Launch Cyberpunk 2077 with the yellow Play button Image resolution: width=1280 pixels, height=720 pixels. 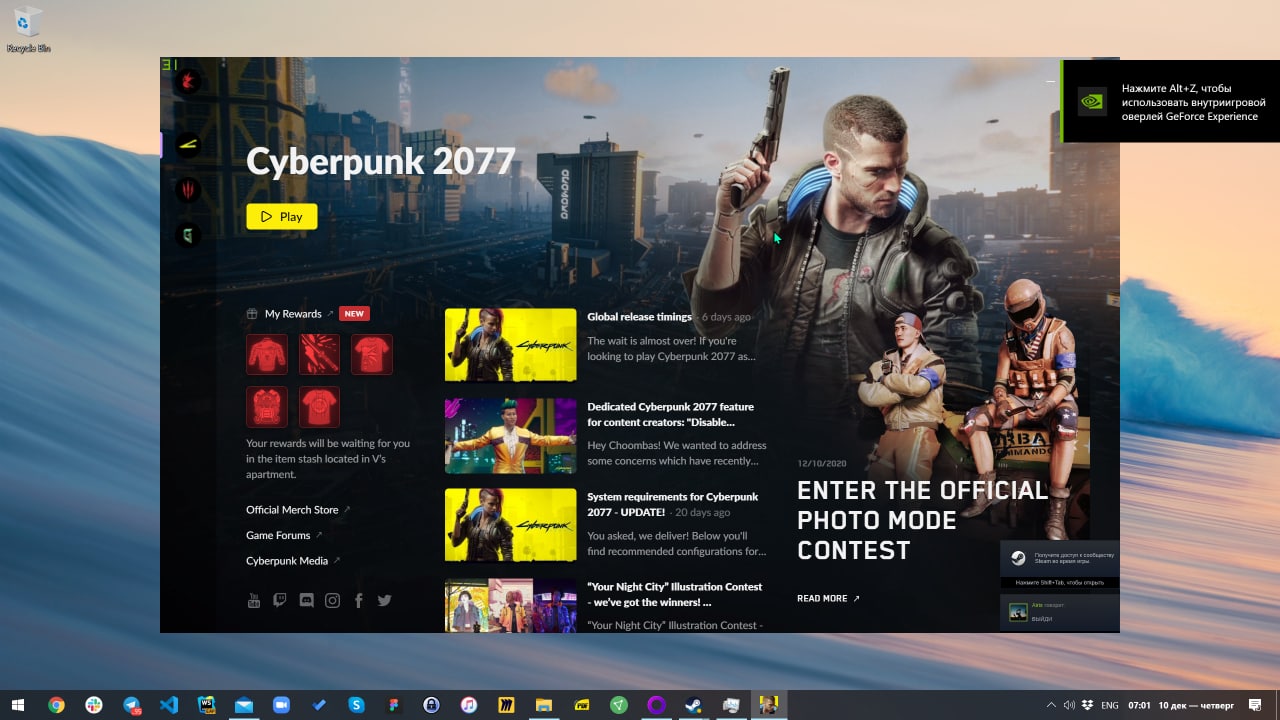282,216
